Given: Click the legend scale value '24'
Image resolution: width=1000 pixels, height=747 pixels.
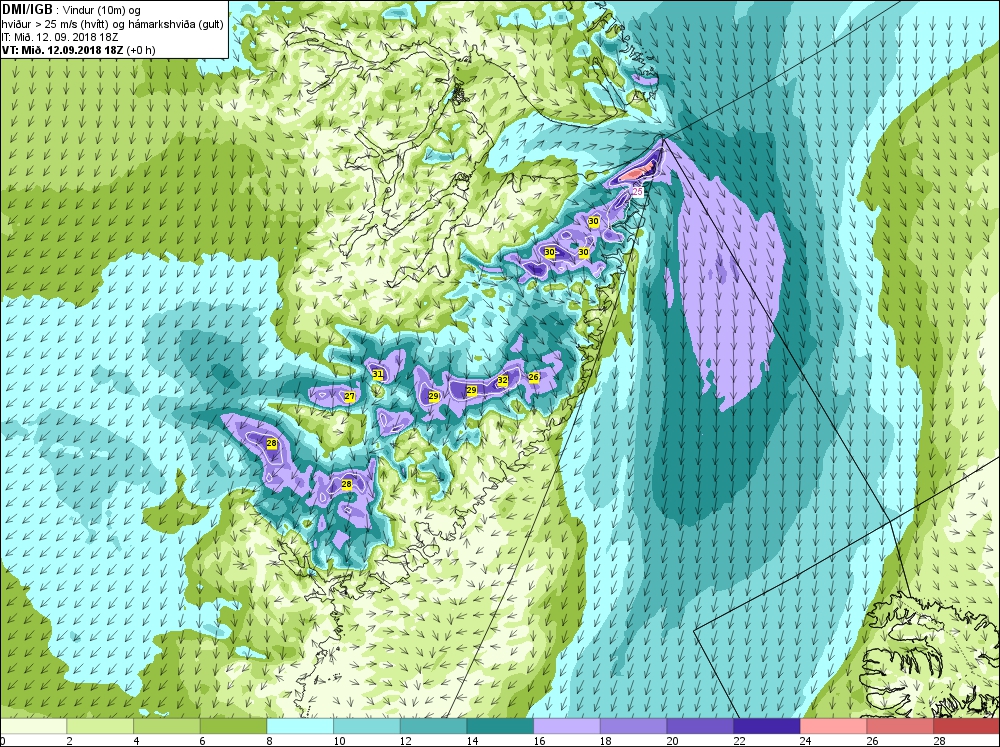Looking at the screenshot, I should (x=805, y=741).
